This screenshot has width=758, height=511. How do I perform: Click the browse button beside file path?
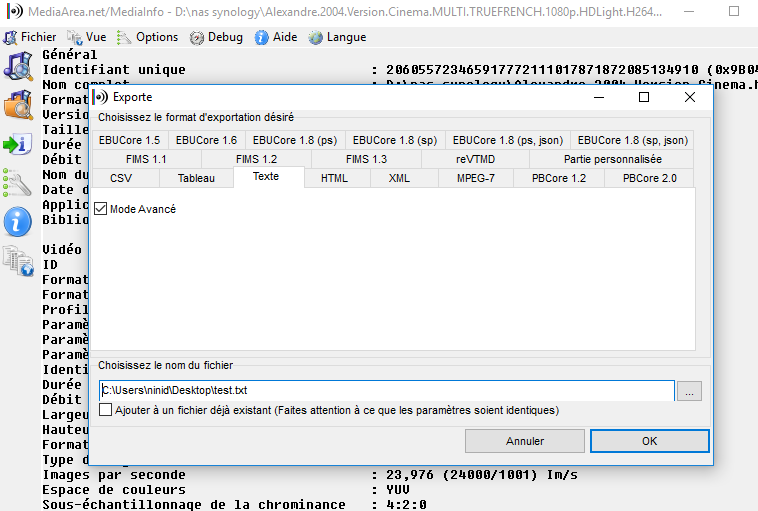click(x=689, y=391)
